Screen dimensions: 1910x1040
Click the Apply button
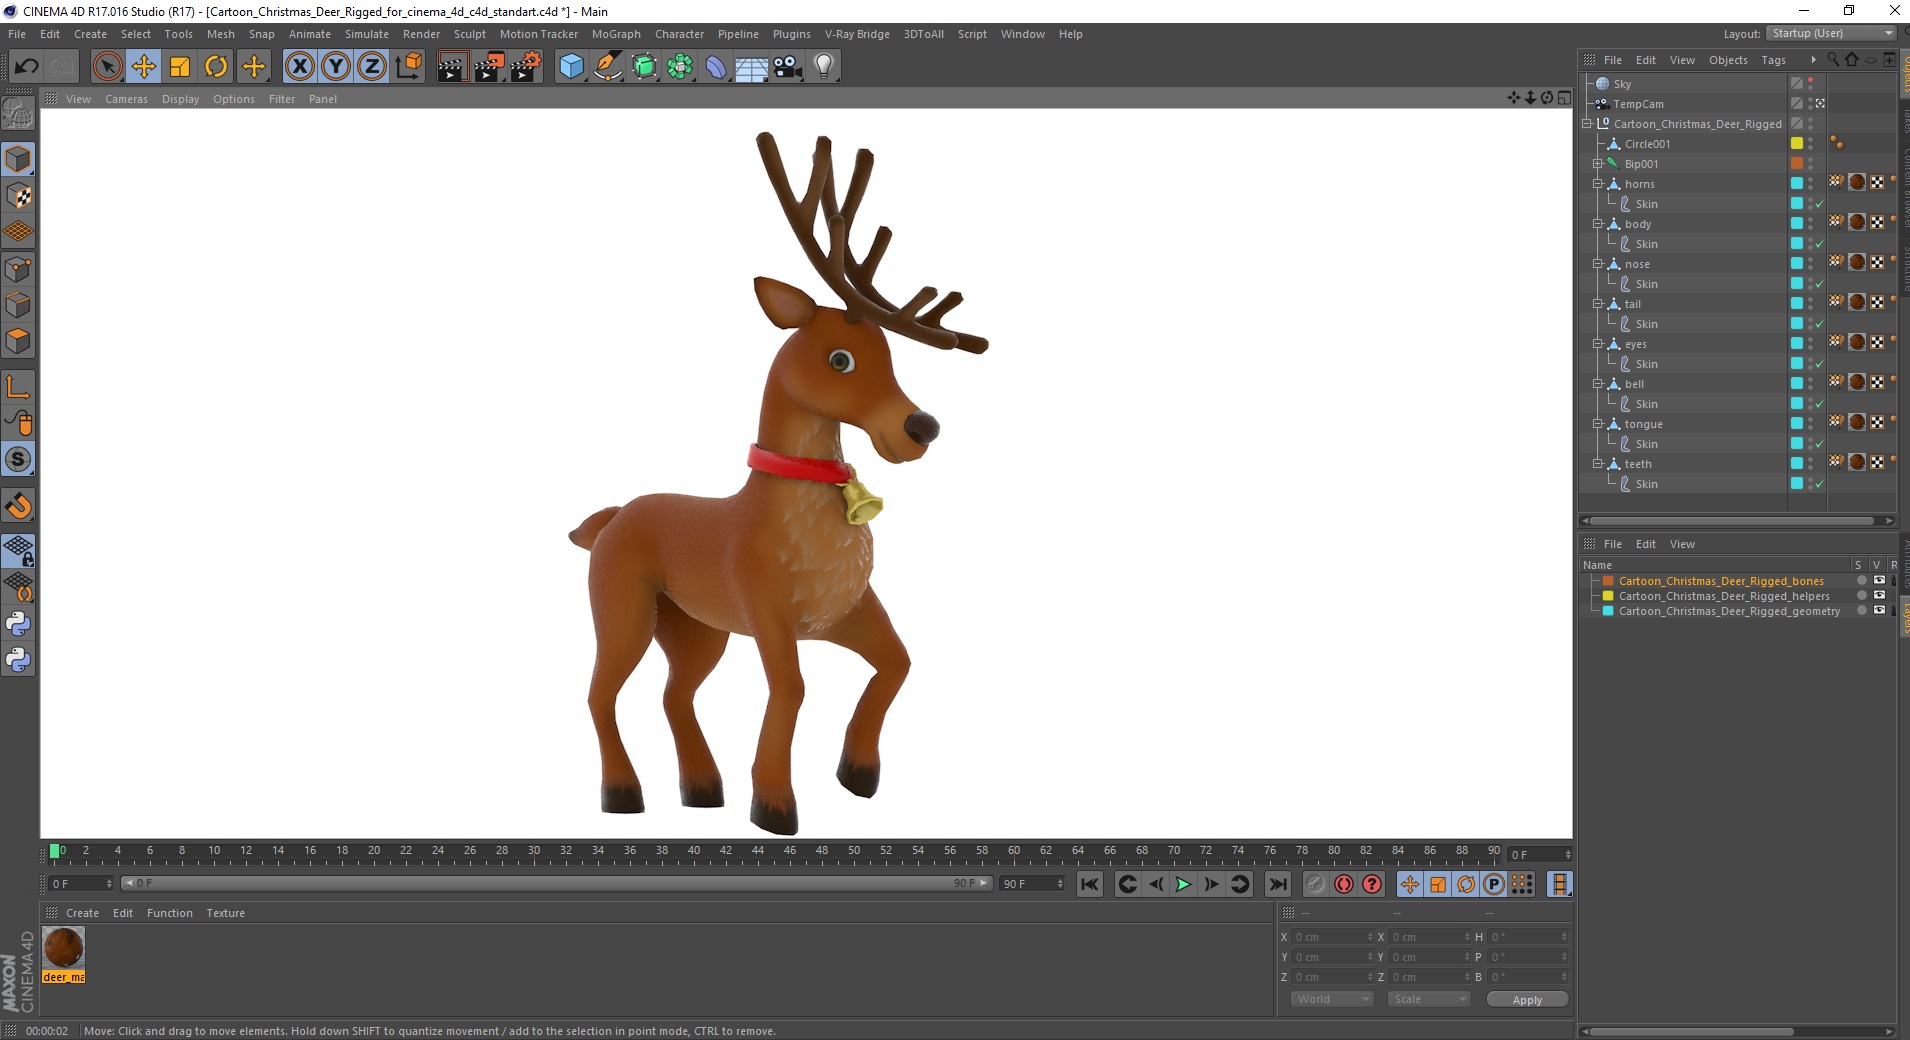(x=1527, y=999)
